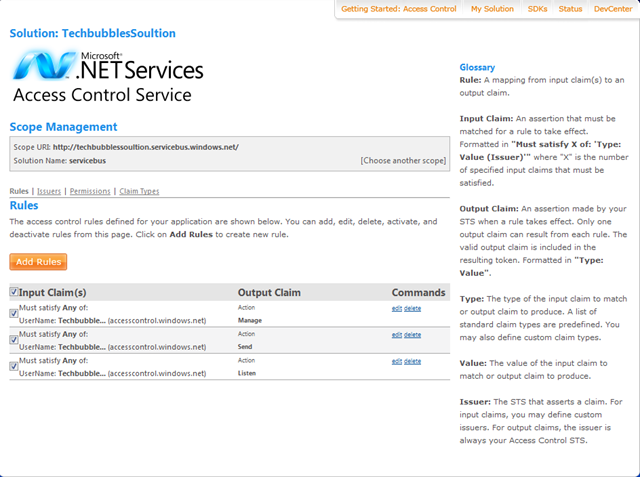The image size is (640, 477).
Task: Click the Output Claim glossary term
Action: pos(489,209)
